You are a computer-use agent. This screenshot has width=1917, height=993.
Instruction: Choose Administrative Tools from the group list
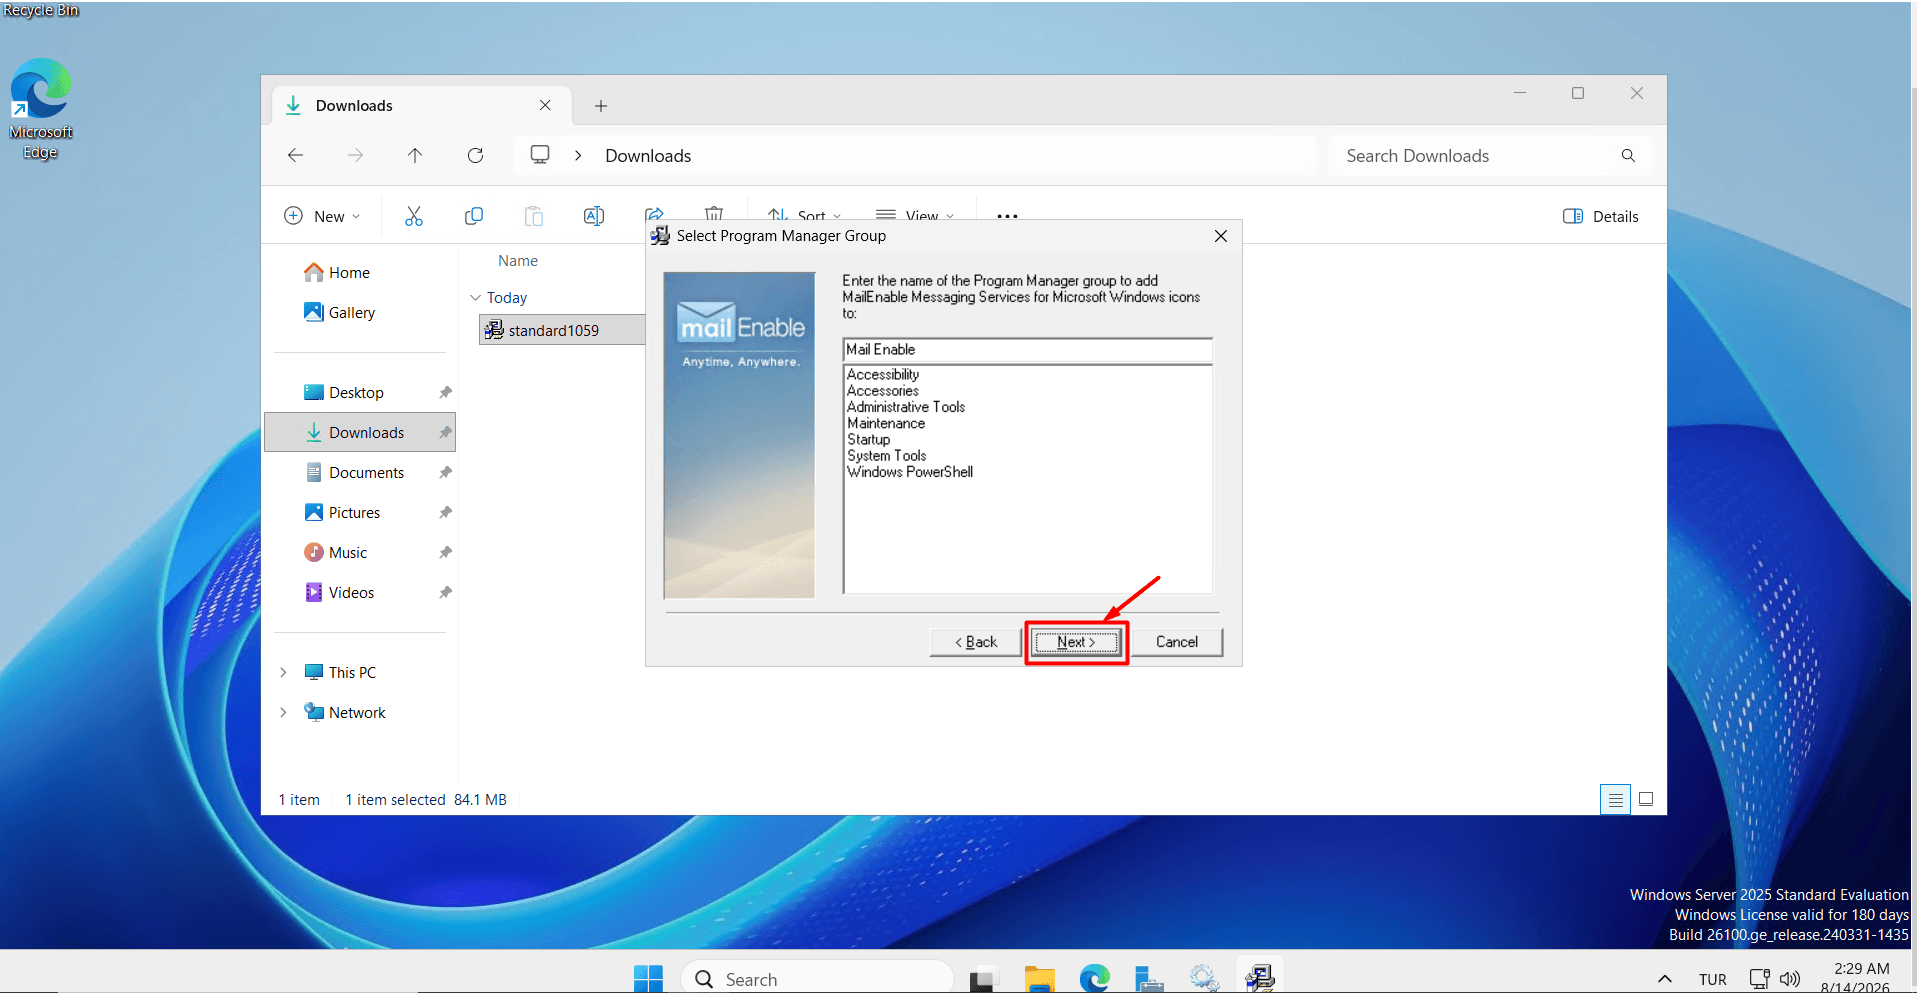906,407
